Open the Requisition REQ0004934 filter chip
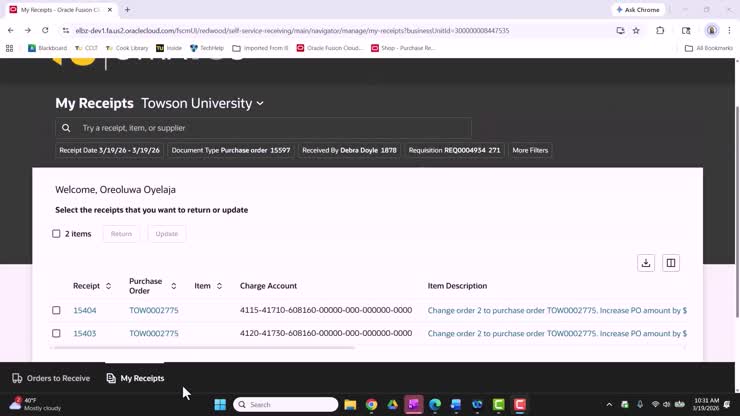This screenshot has height=416, width=740. 454,150
